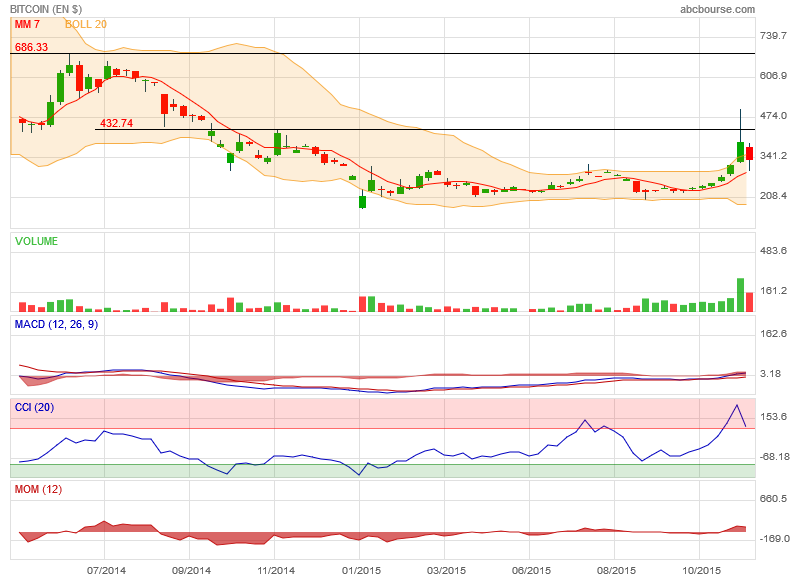800x580 pixels.
Task: Click the 06/2015 date on the time axis
Action: coord(531,571)
